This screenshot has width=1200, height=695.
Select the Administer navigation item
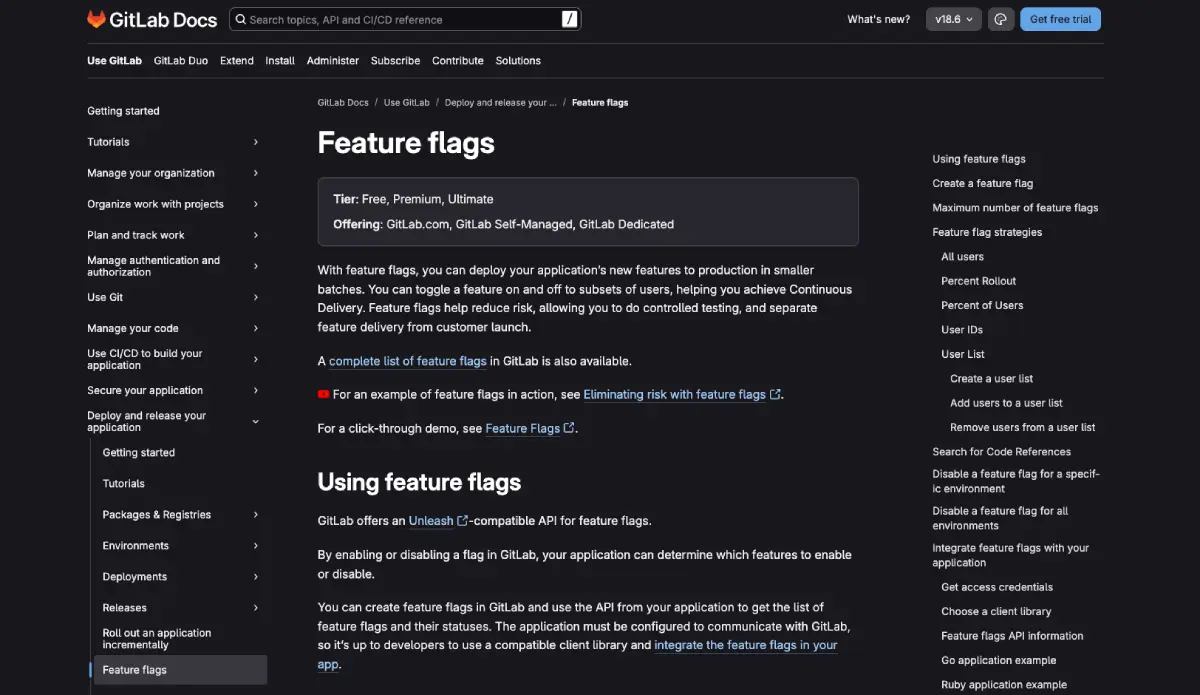pyautogui.click(x=332, y=60)
